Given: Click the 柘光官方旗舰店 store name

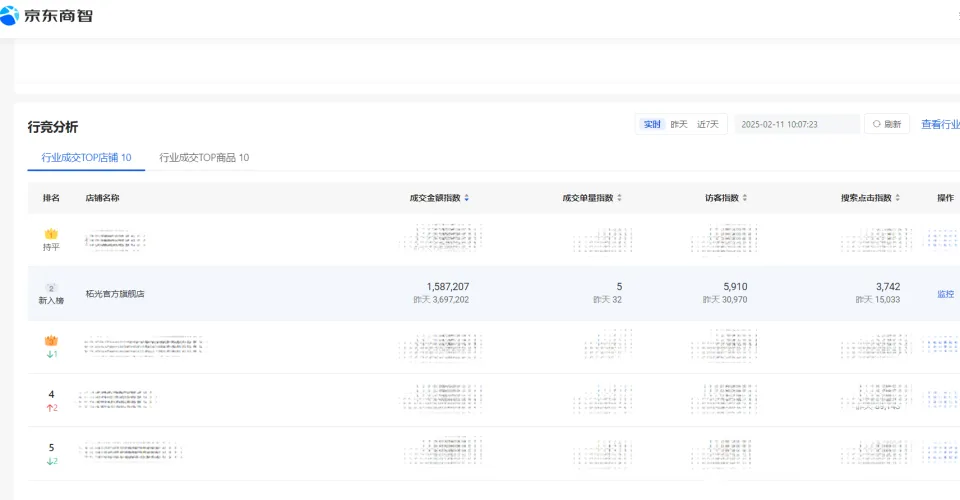Looking at the screenshot, I should coord(115,294).
